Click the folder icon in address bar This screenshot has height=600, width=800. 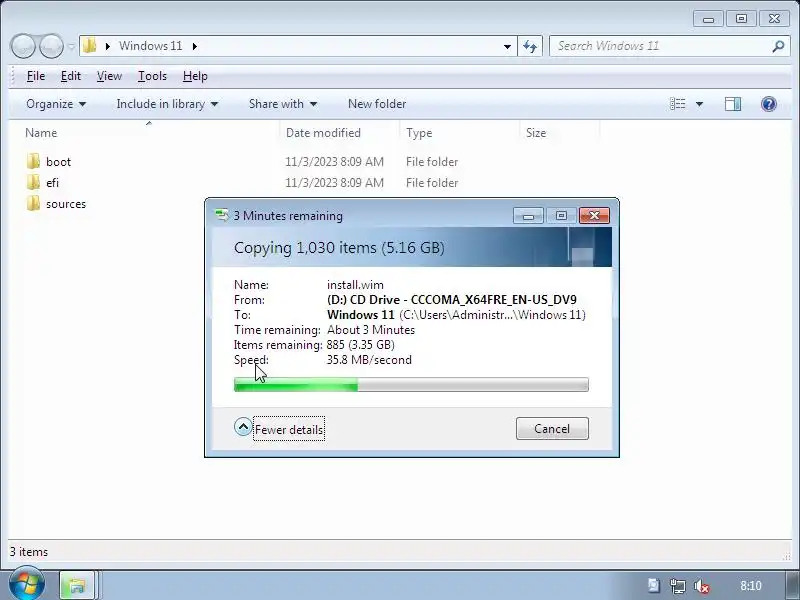(x=90, y=46)
